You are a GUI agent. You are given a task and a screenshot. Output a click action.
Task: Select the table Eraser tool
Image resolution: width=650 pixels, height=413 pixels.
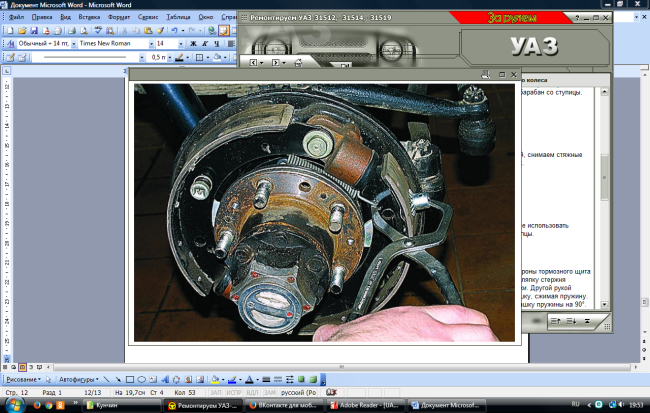click(x=22, y=57)
